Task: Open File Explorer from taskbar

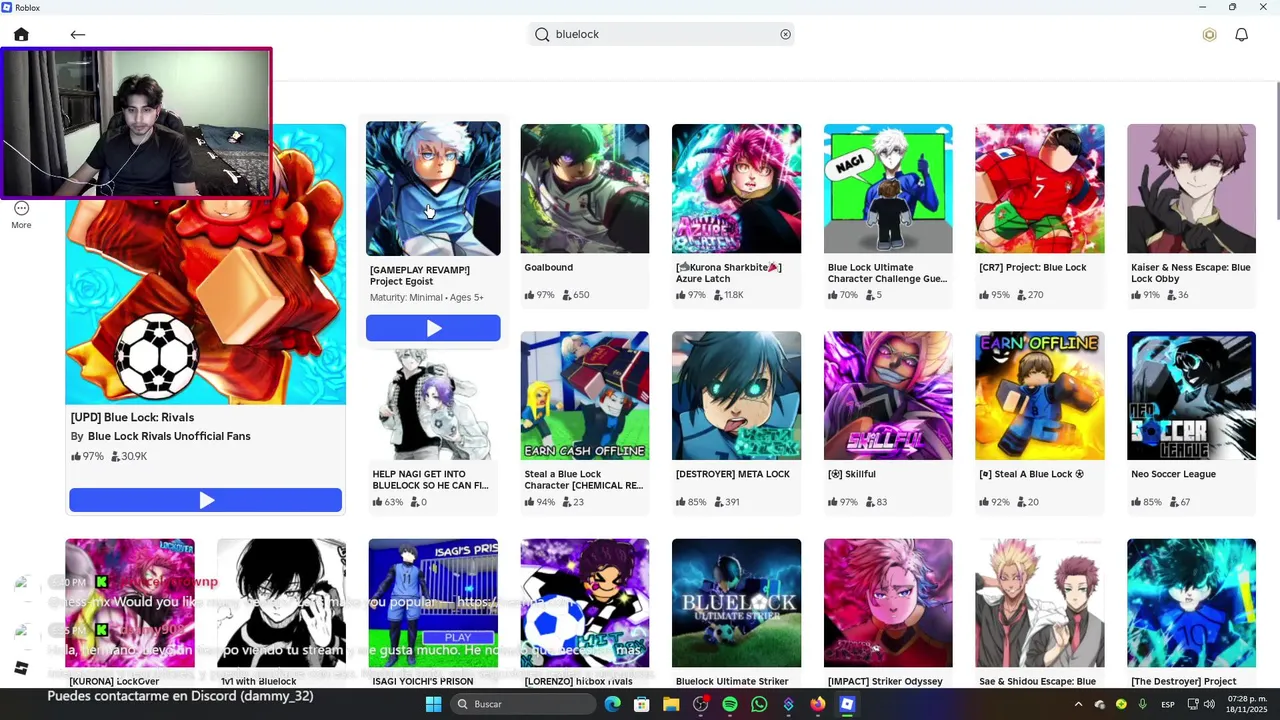Action: tap(671, 704)
